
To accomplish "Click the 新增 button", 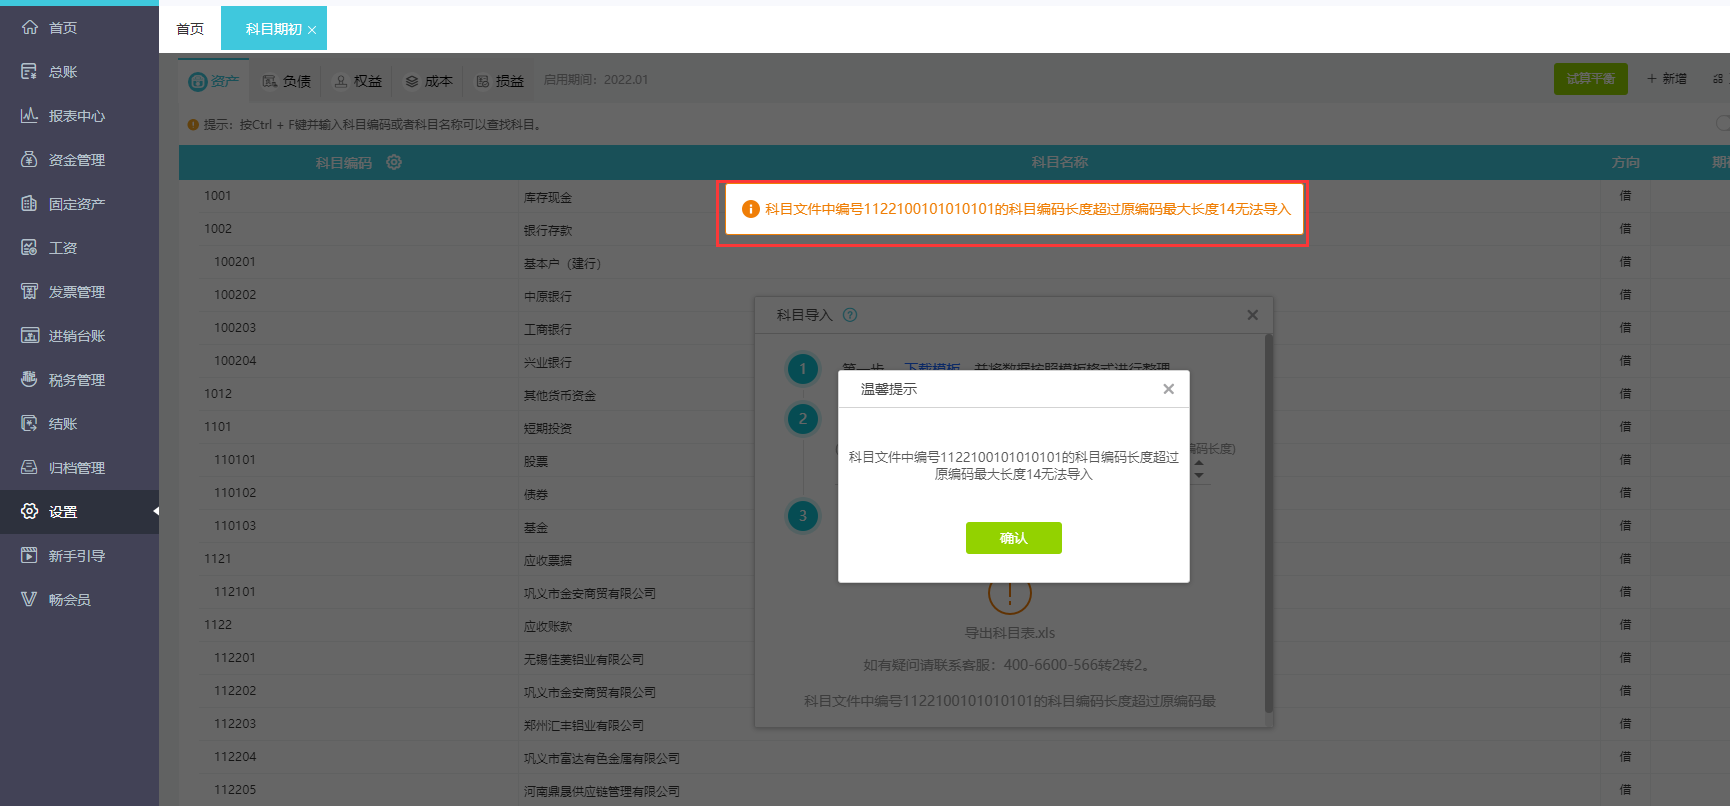I will (x=1667, y=79).
